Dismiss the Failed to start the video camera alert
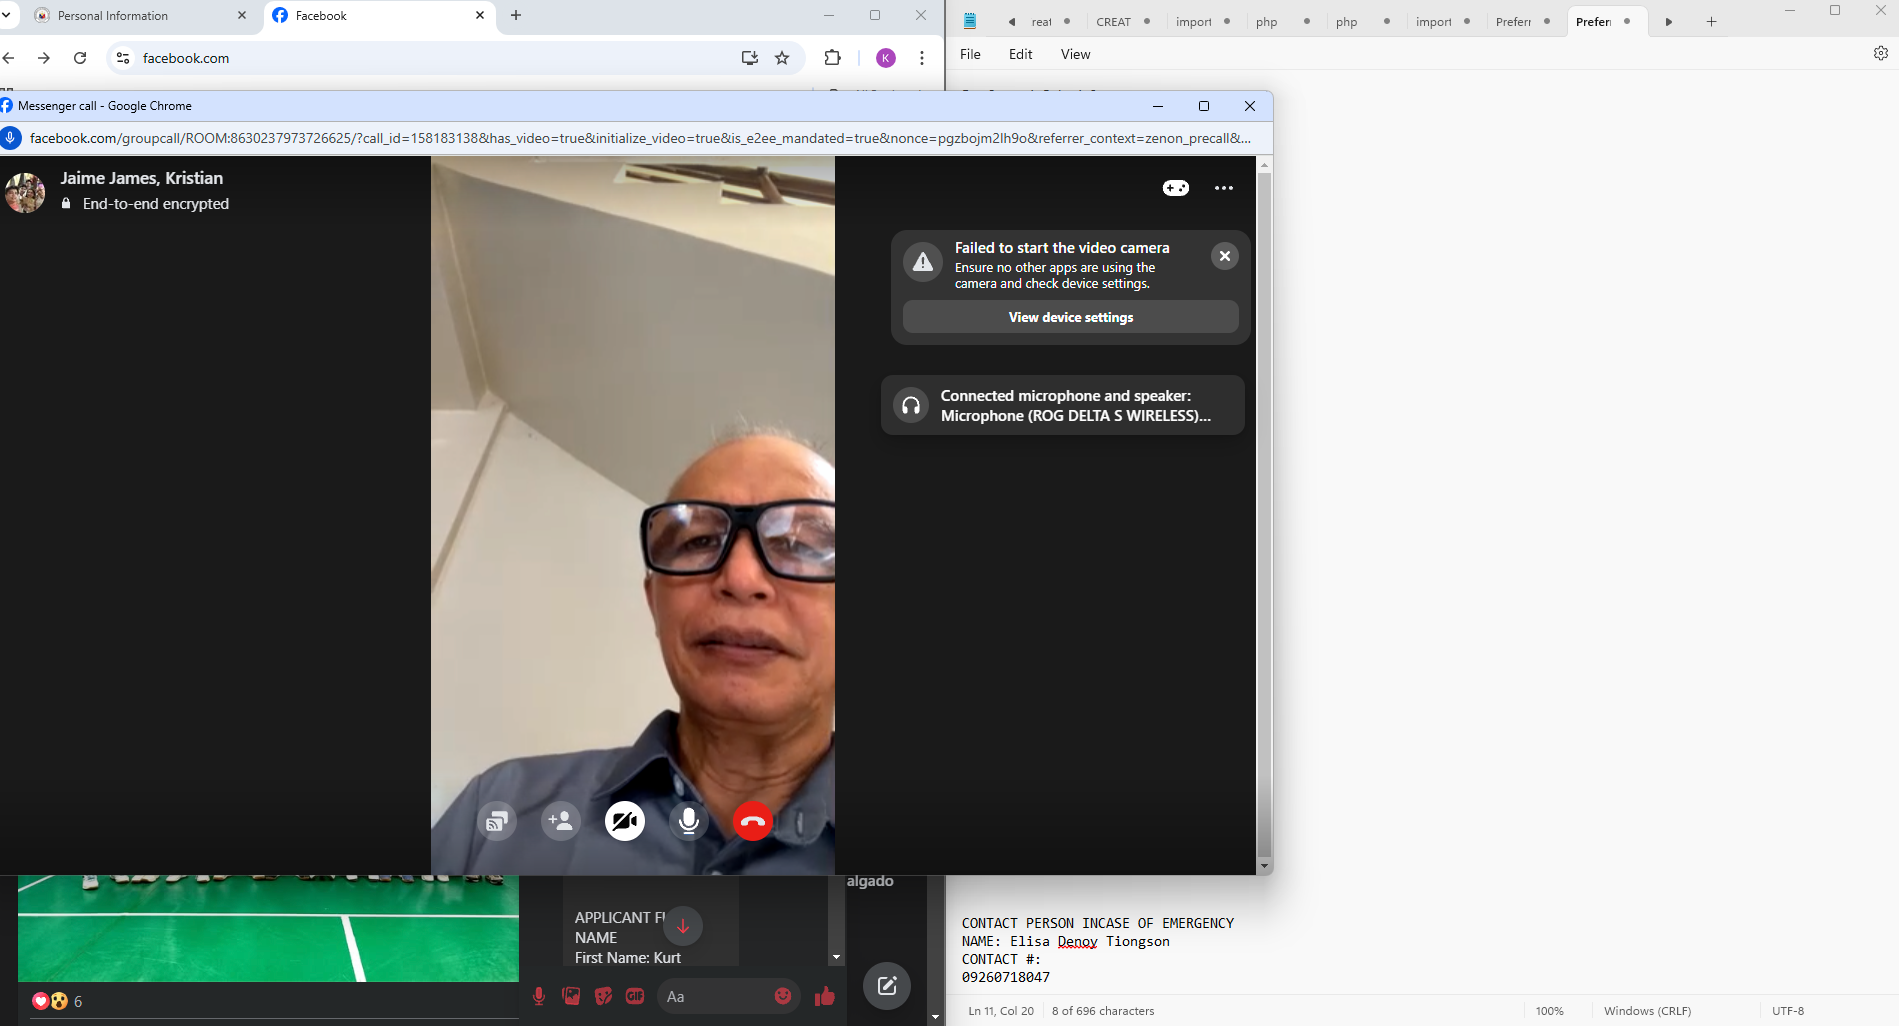Viewport: 1899px width, 1026px height. 1225,256
